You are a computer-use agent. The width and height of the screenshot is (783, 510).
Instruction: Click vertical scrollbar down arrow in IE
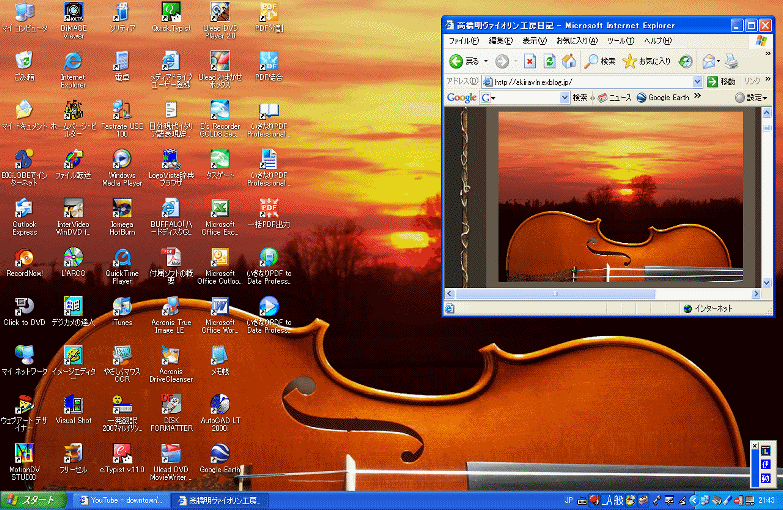pyautogui.click(x=767, y=283)
